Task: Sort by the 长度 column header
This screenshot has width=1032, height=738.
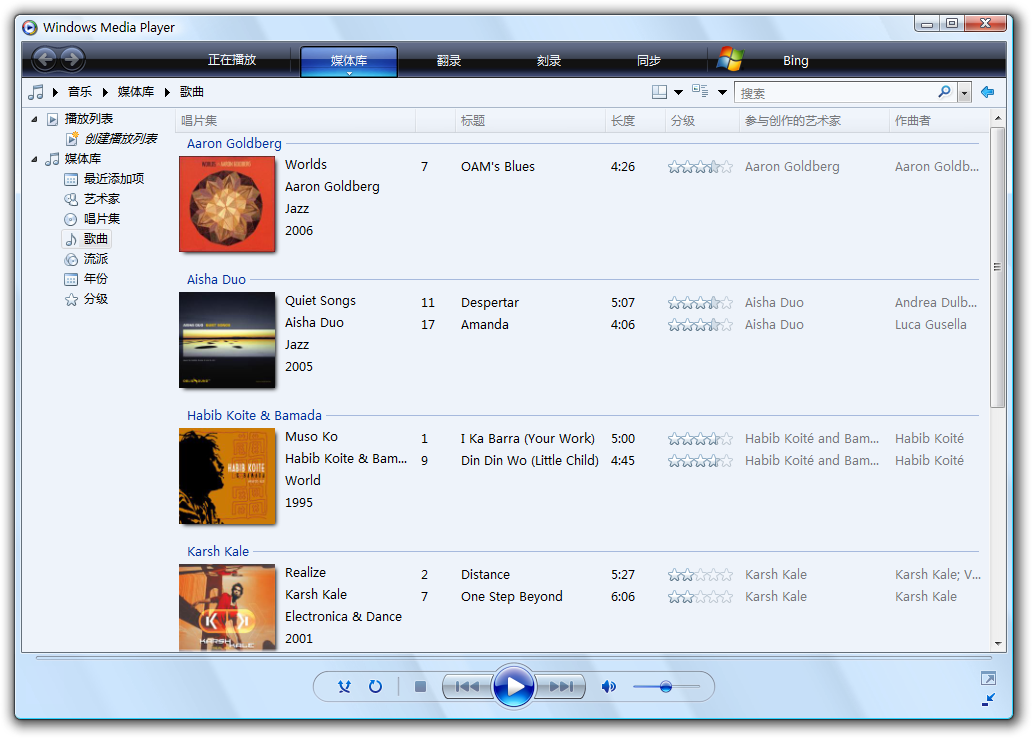Action: point(634,120)
